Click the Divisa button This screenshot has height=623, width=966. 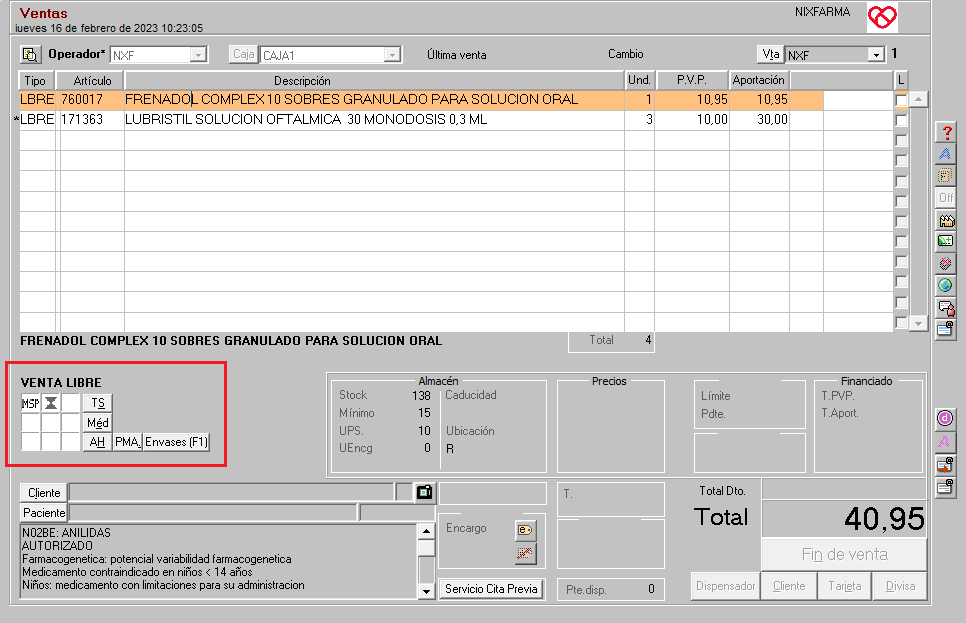[x=900, y=585]
